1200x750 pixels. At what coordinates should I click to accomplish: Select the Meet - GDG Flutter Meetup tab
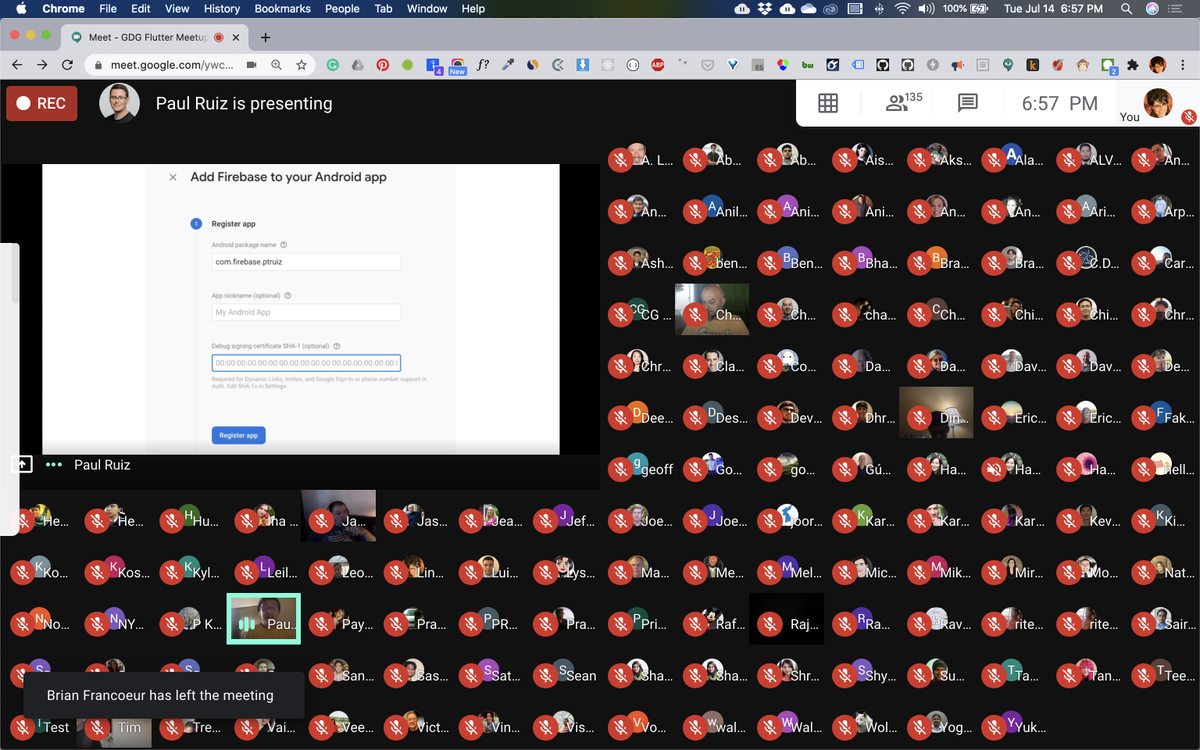pos(155,37)
